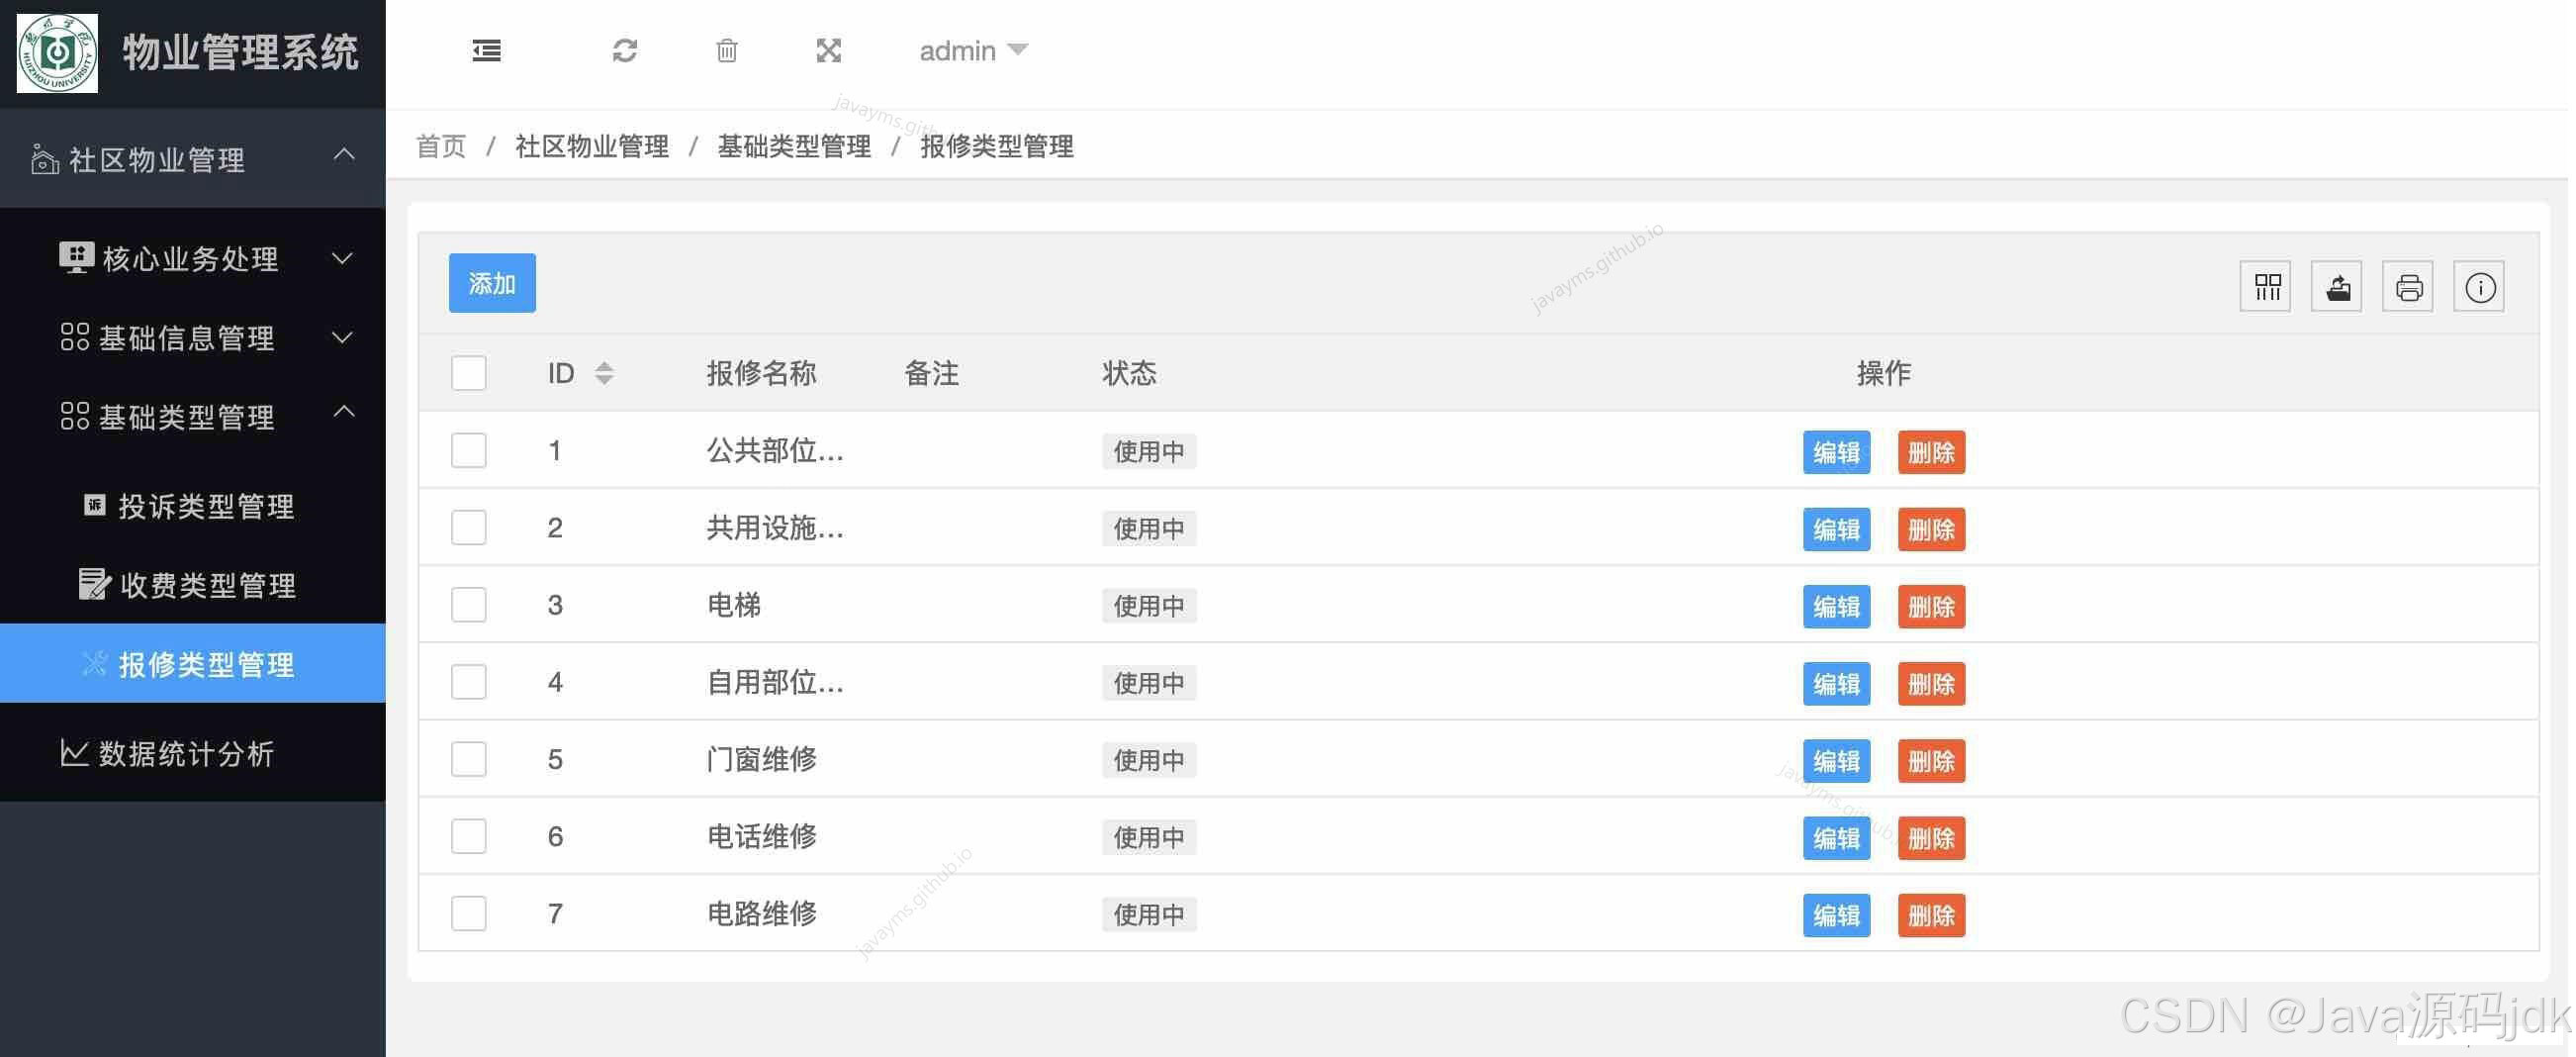
Task: Open table info via the info circle icon
Action: click(x=2479, y=287)
